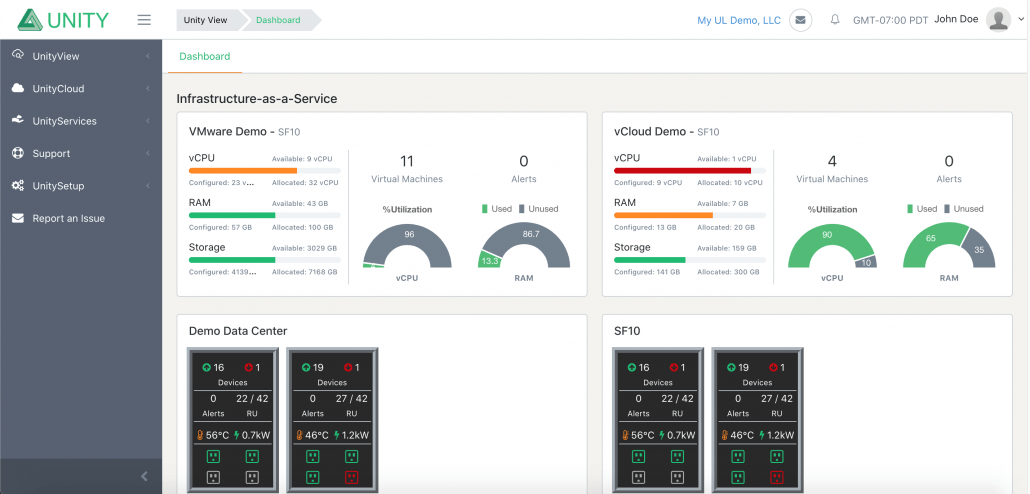Click the red vCPU bar in vCloud Demo
Viewport: 1030px width, 494px height.
click(x=683, y=170)
